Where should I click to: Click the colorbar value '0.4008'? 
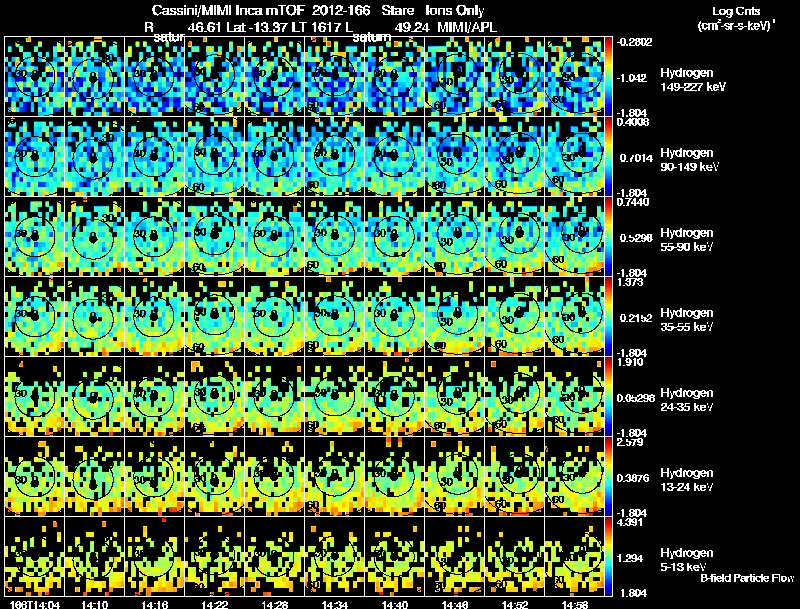click(x=633, y=122)
